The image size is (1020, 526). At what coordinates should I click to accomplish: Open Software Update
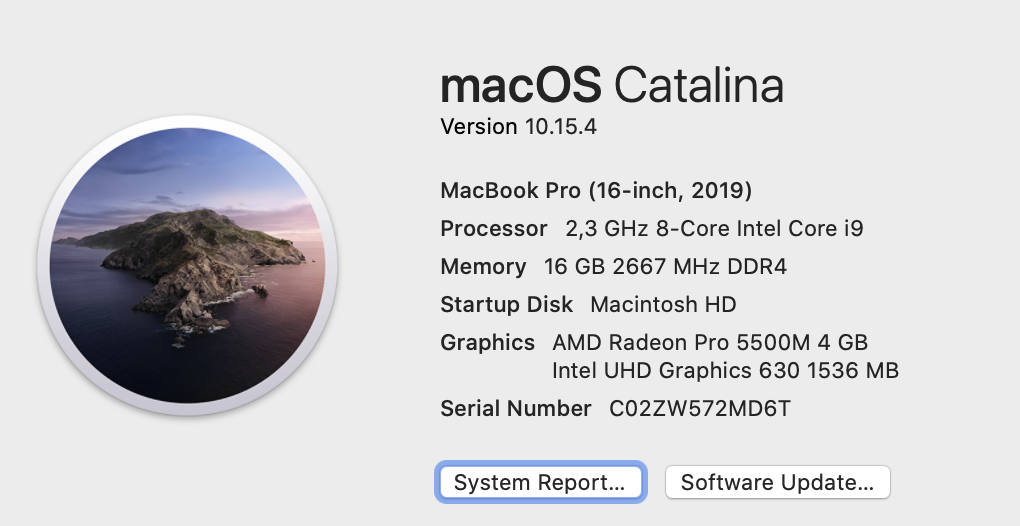[777, 482]
